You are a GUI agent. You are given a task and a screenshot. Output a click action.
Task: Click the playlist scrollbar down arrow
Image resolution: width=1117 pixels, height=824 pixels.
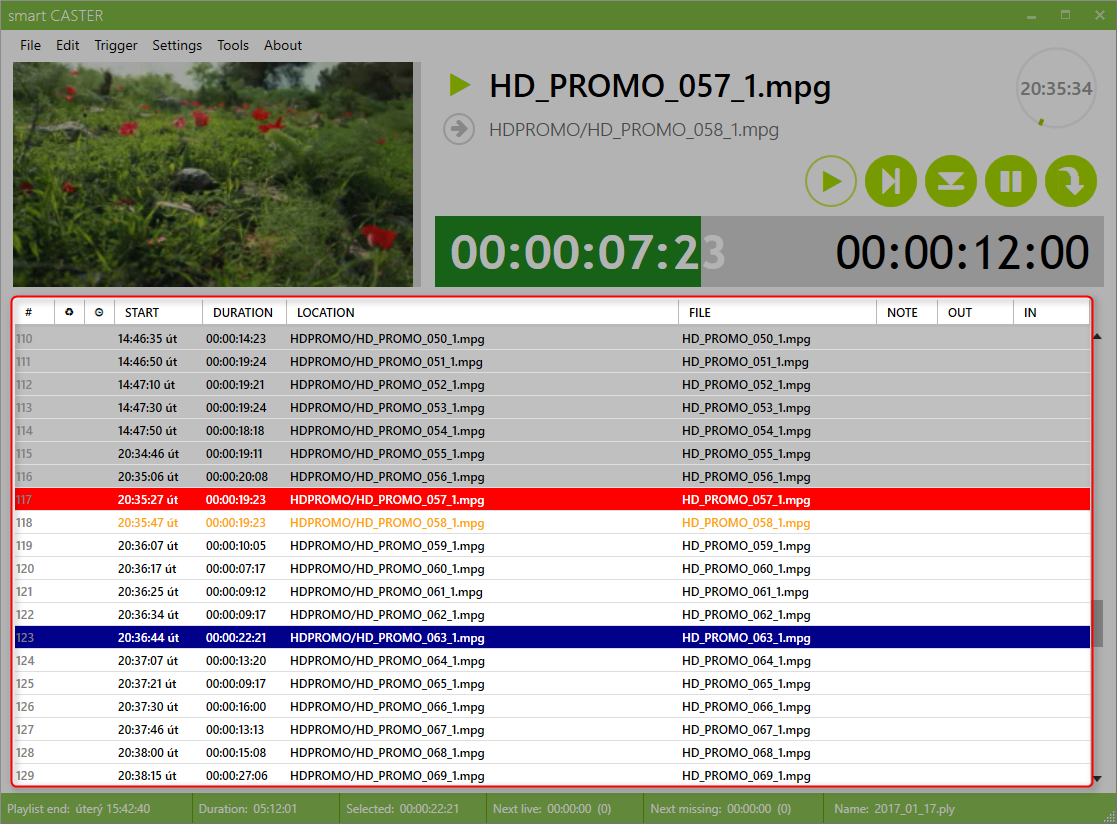pyautogui.click(x=1098, y=778)
